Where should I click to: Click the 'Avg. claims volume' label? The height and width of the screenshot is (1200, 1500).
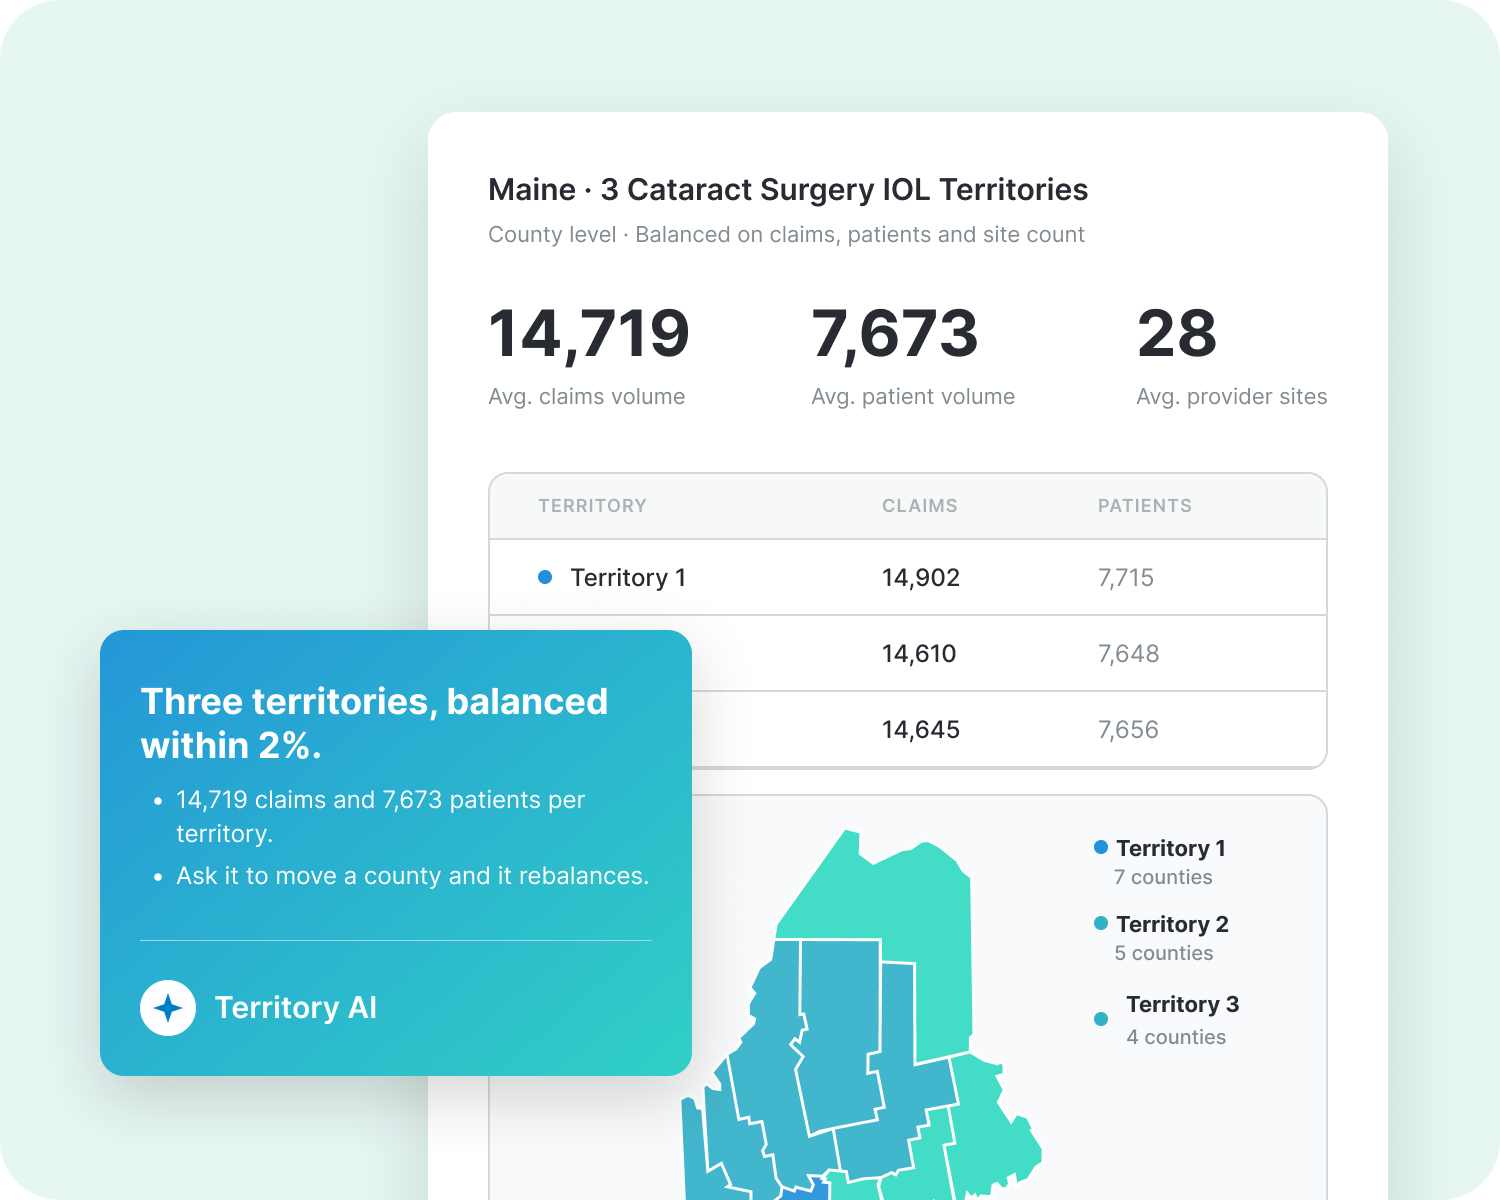(587, 397)
